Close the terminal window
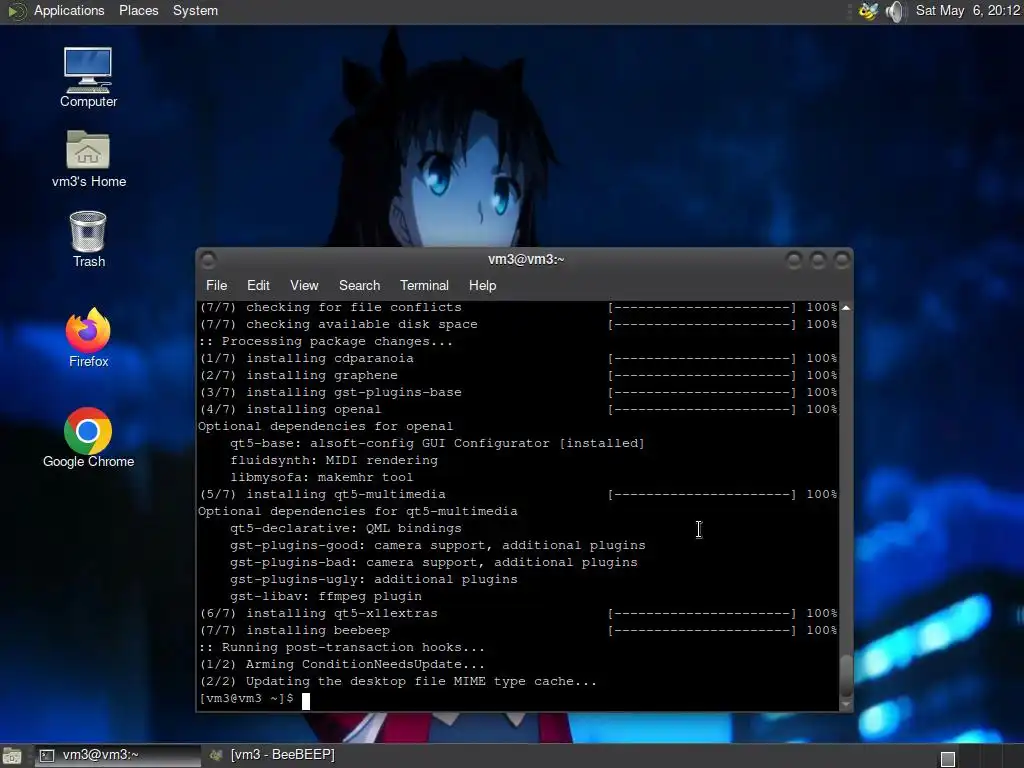Viewport: 1024px width, 768px height. pos(842,261)
